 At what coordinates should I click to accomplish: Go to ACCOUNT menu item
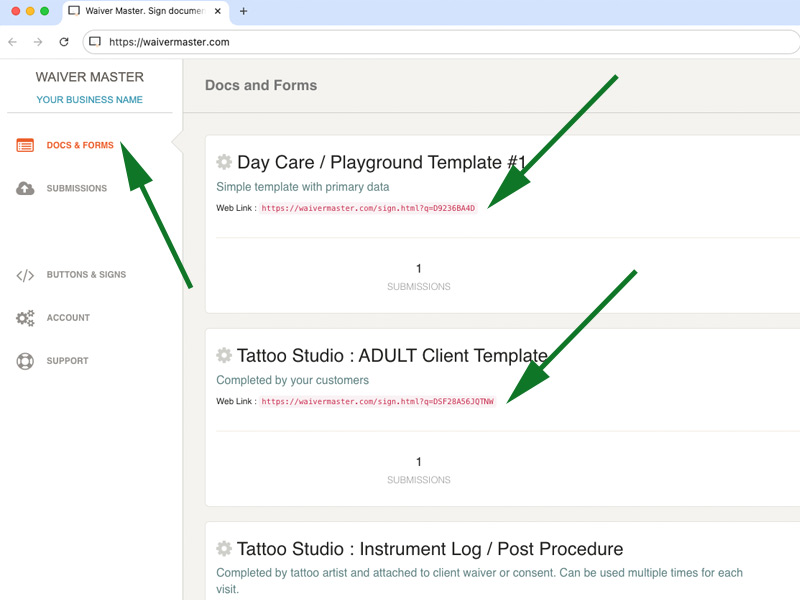pyautogui.click(x=68, y=317)
